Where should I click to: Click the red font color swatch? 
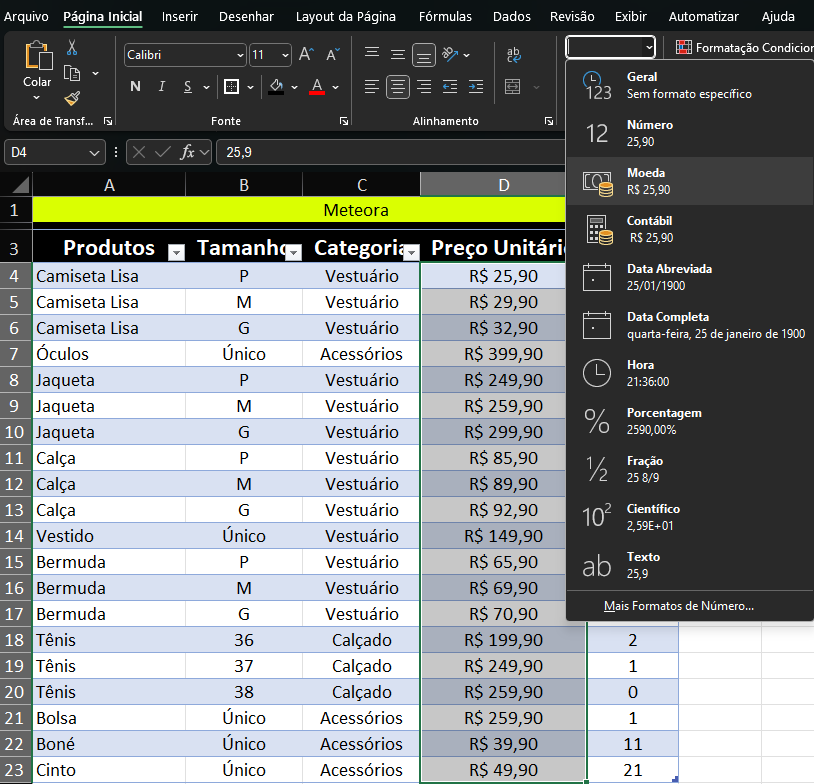pyautogui.click(x=317, y=88)
